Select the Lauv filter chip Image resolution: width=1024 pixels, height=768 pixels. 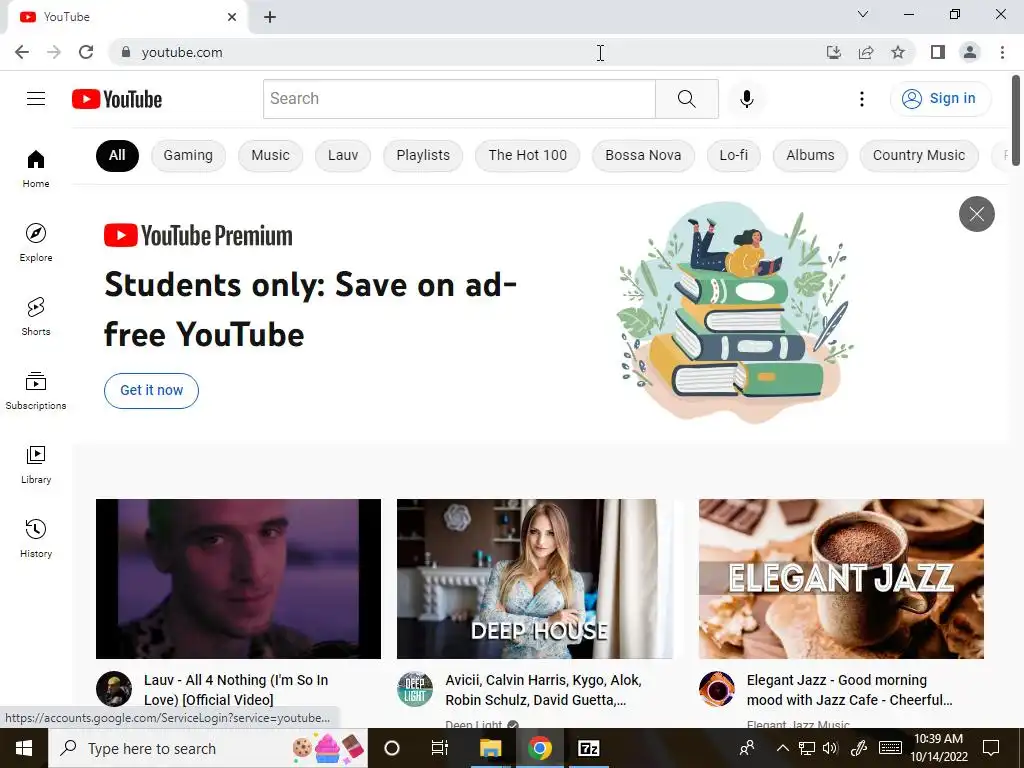pyautogui.click(x=343, y=155)
